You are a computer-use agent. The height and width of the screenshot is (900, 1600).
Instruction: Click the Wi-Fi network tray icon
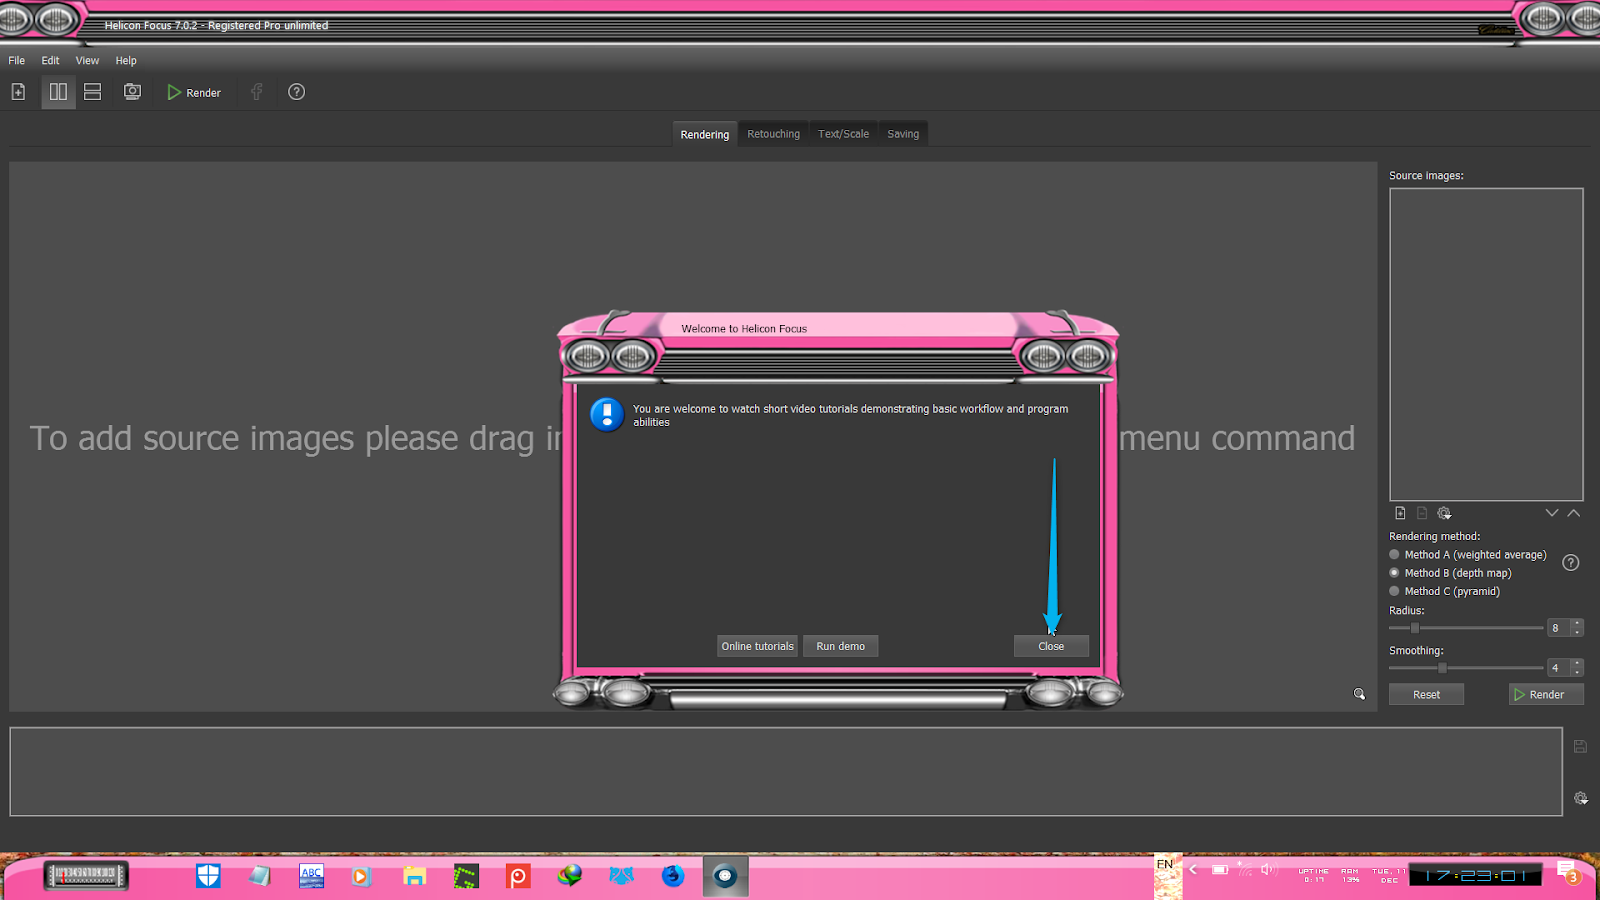point(1245,869)
